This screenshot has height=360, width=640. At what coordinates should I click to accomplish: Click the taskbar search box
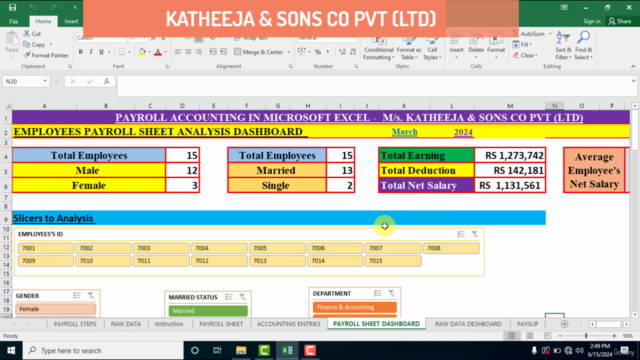pos(103,351)
